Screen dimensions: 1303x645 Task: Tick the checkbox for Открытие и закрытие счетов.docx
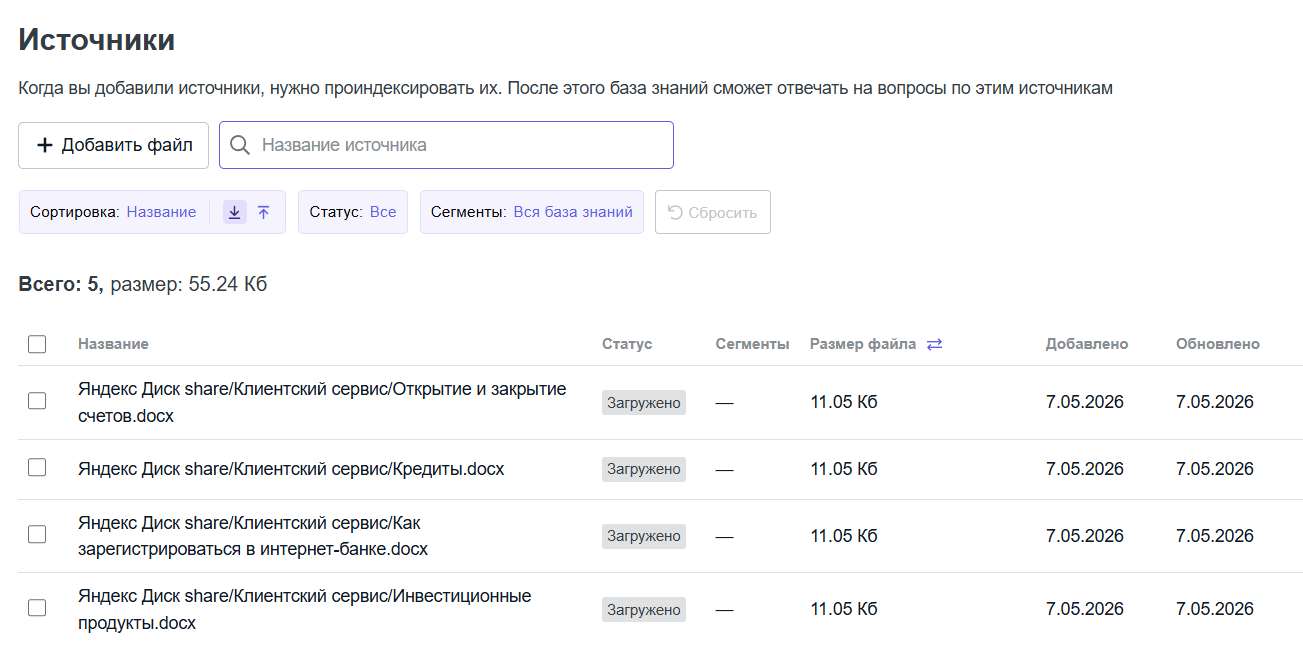point(37,401)
